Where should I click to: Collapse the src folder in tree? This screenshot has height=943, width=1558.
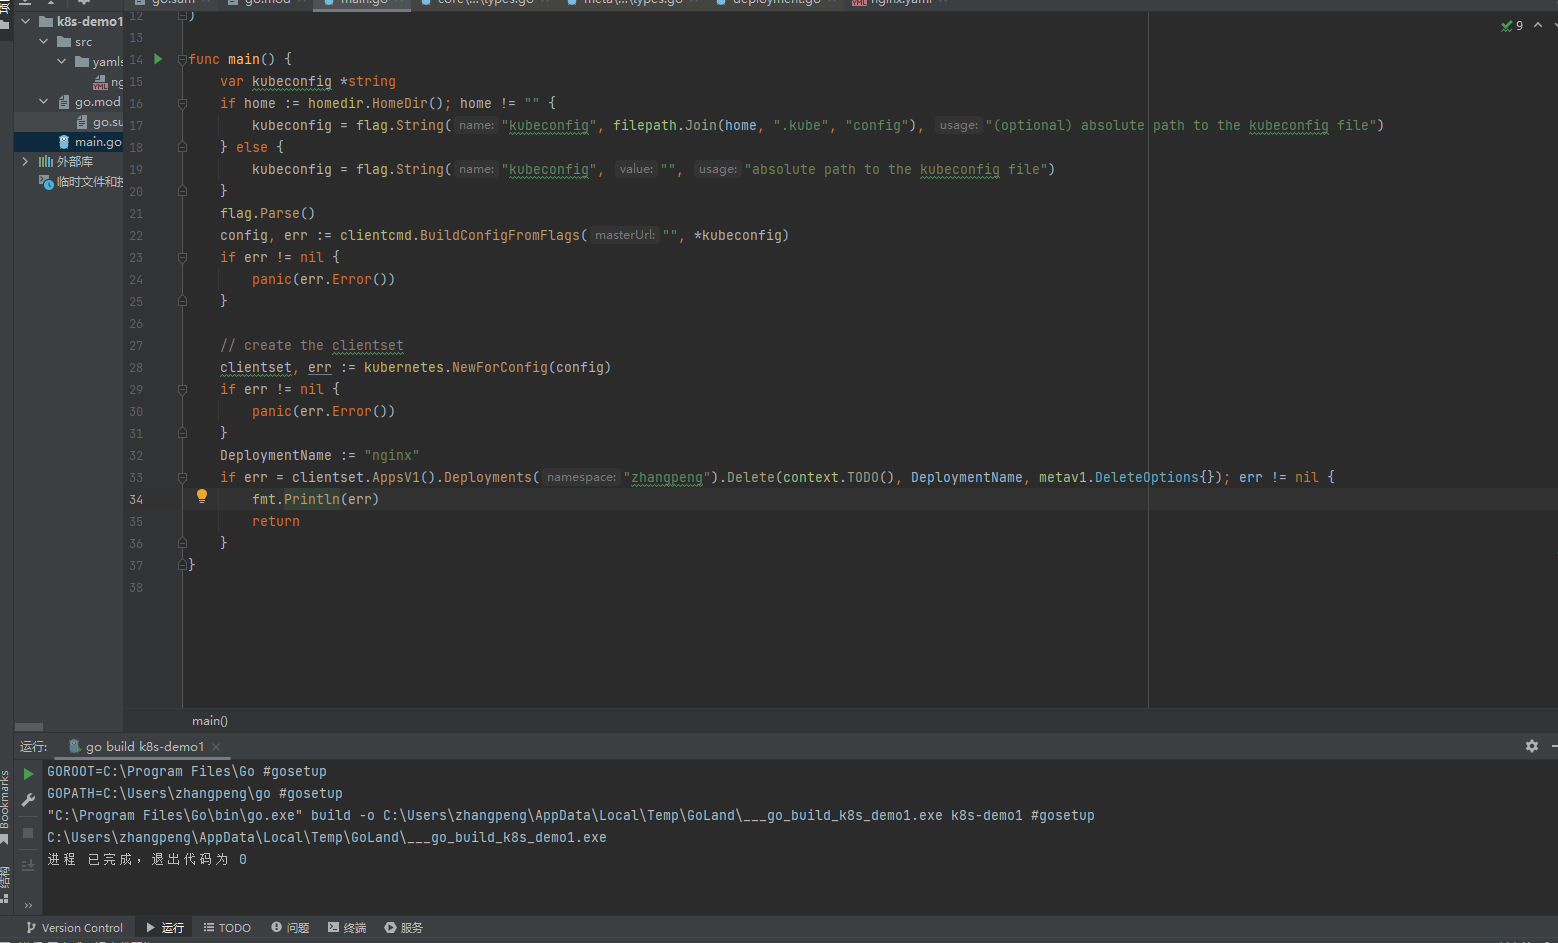point(44,41)
